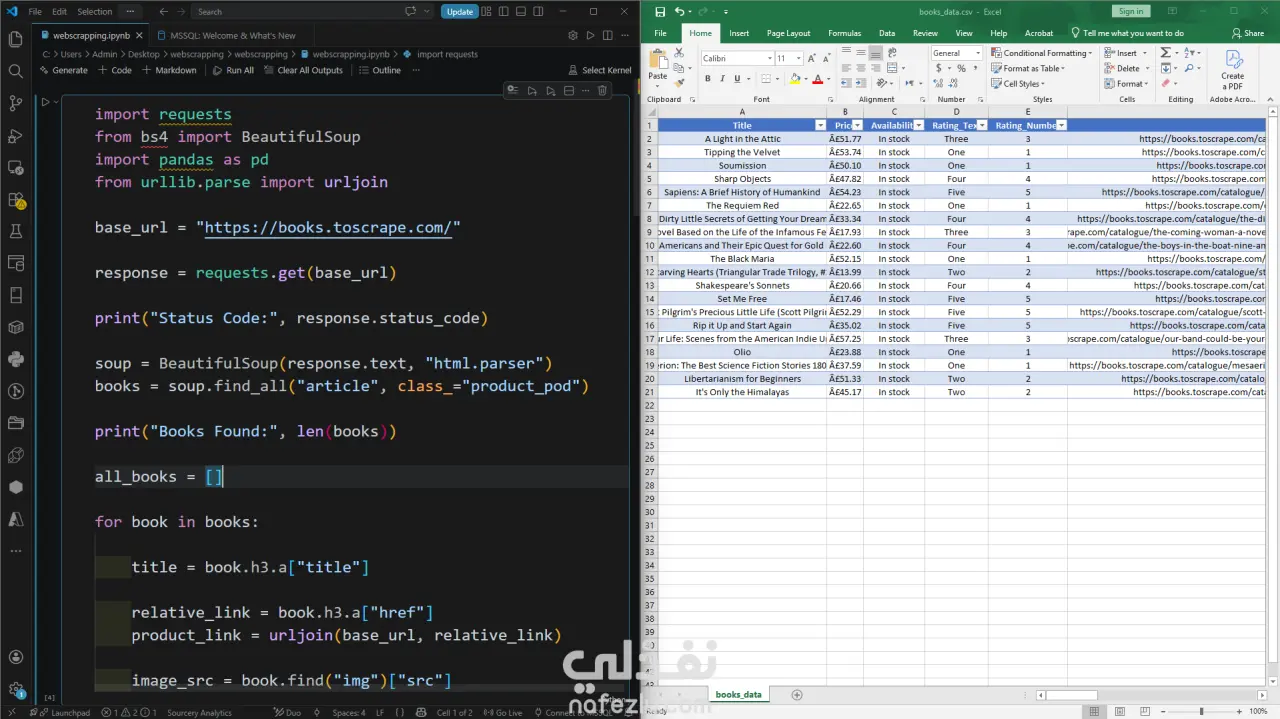Click AutoSum in the Excel Editing group
This screenshot has height=719, width=1280.
[1165, 53]
